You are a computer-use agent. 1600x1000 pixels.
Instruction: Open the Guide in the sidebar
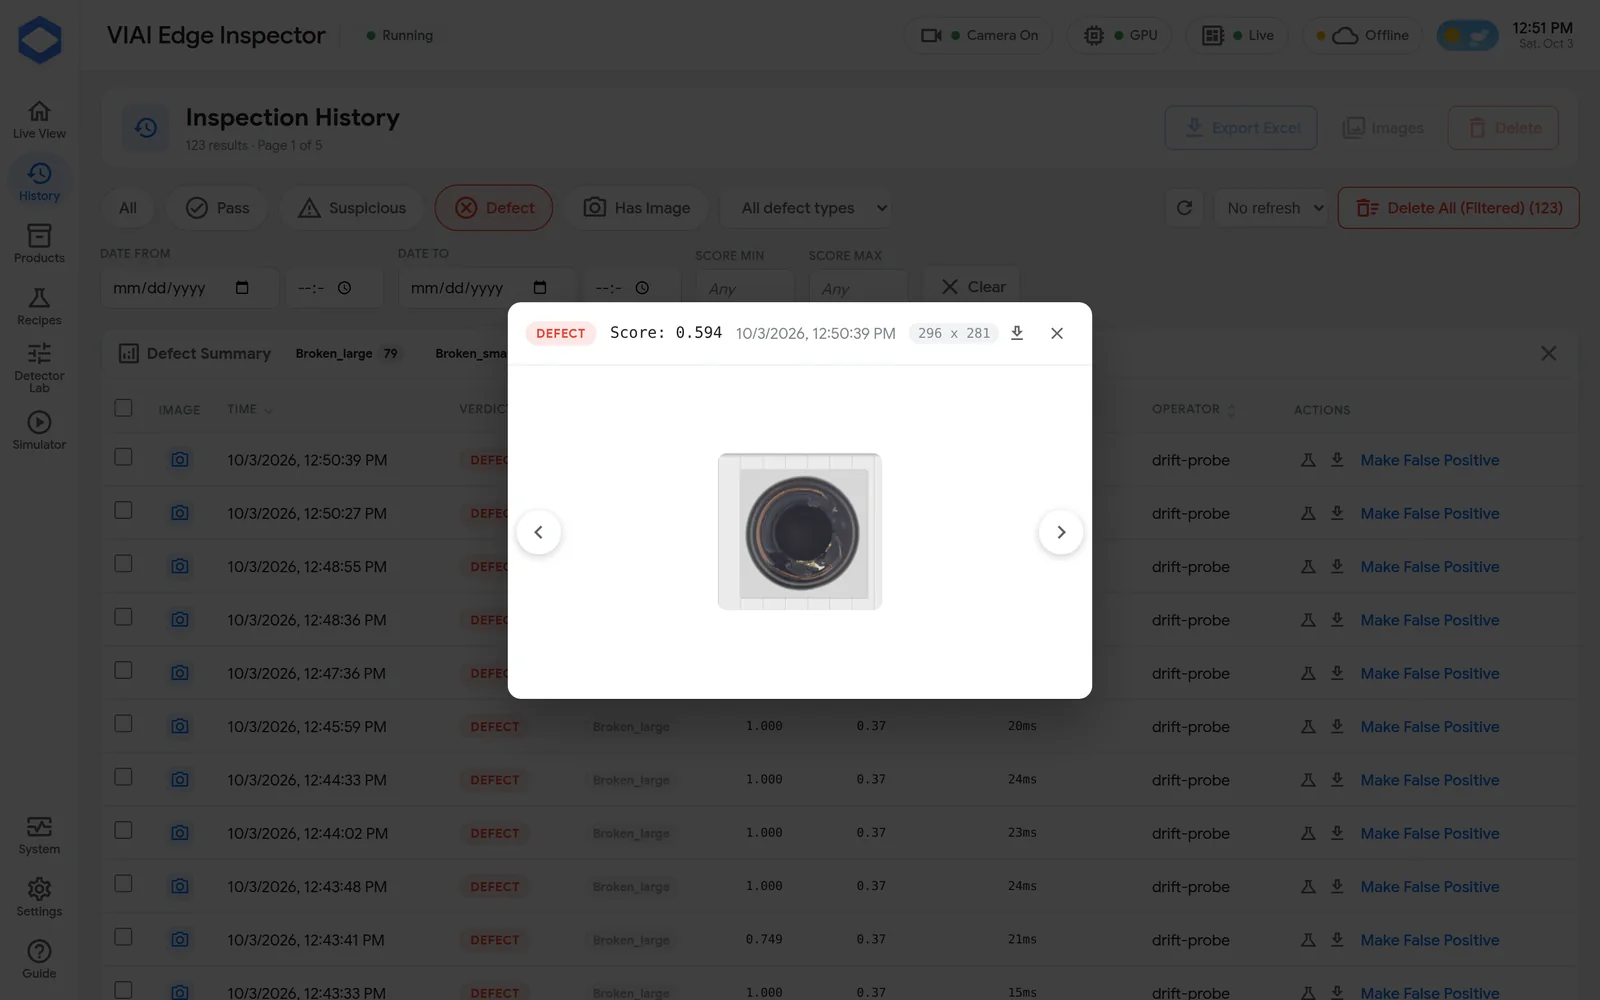click(x=39, y=959)
